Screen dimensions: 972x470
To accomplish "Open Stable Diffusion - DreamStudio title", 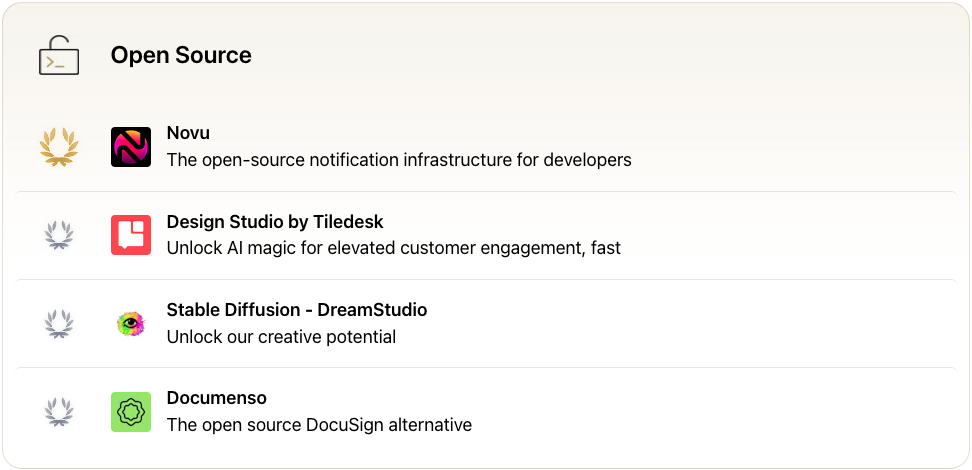I will click(297, 310).
